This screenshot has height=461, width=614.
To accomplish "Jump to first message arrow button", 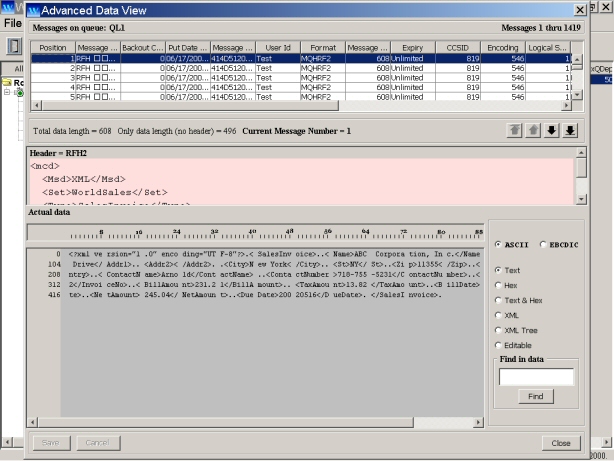I will coord(514,130).
